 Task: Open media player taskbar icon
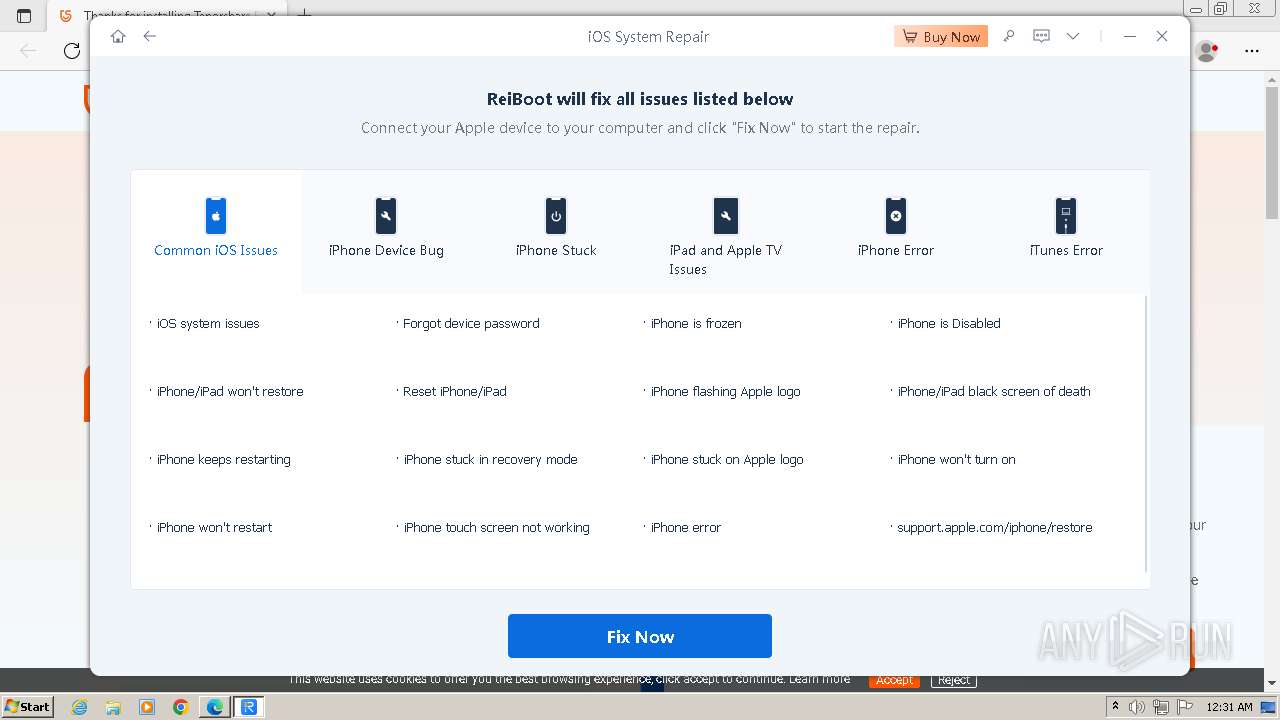[x=147, y=707]
